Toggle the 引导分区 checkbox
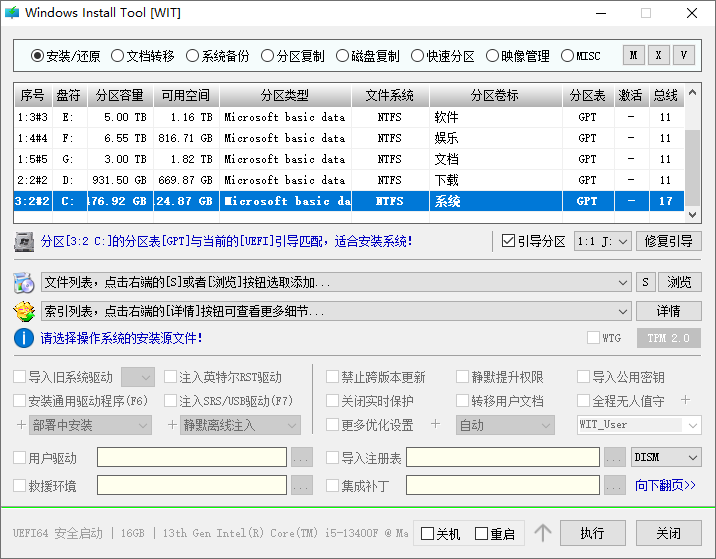The height and width of the screenshot is (559, 716). pos(509,241)
